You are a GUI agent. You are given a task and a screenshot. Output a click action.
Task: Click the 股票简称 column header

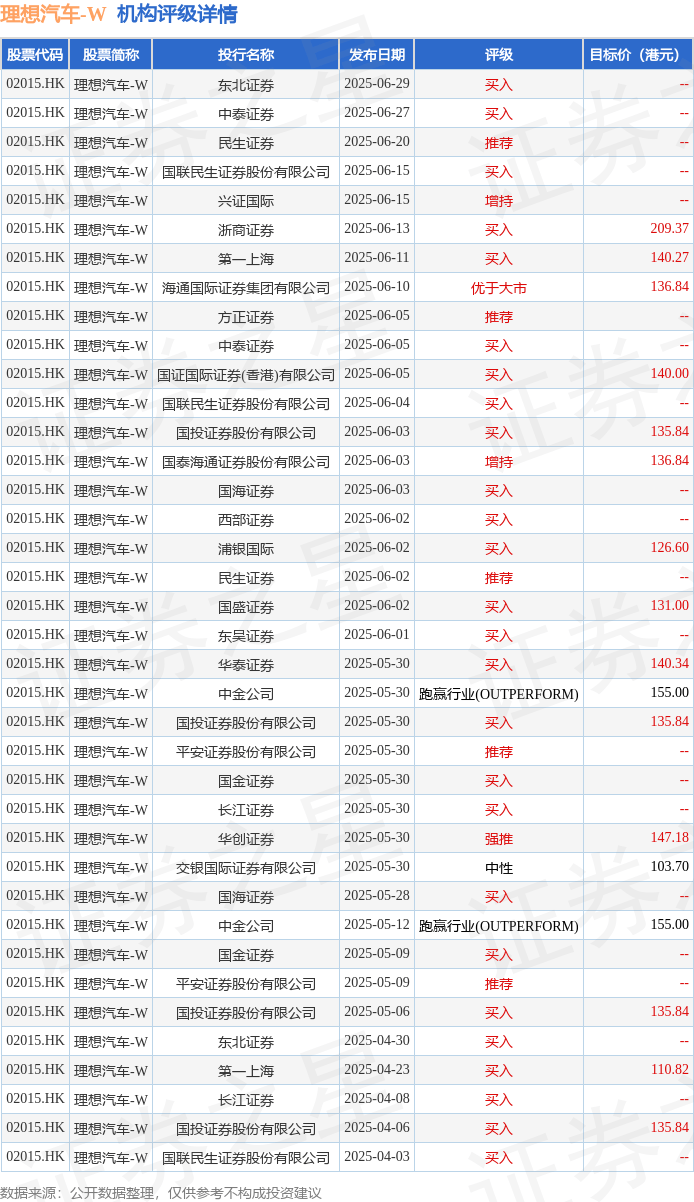[x=111, y=55]
